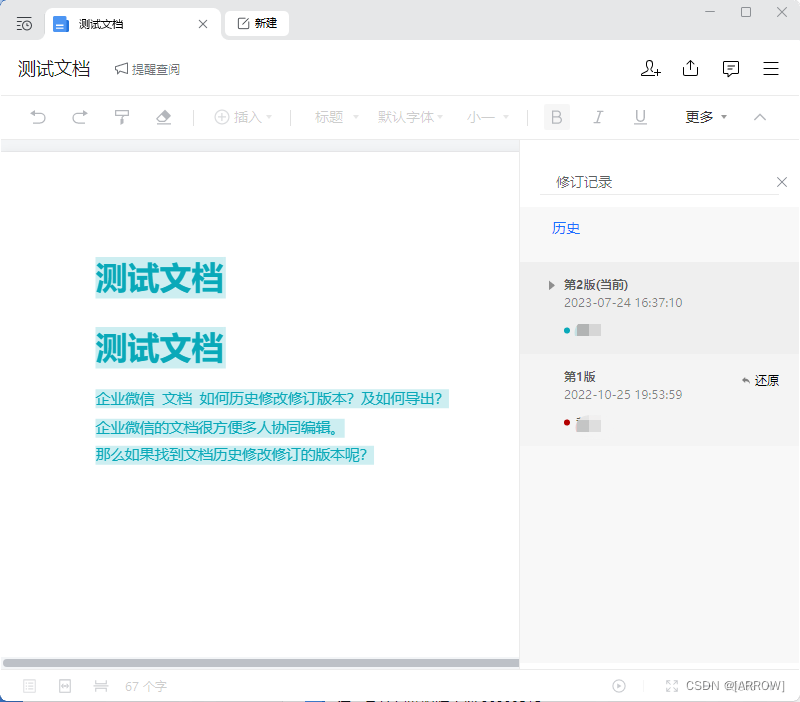Click the line about 如何历史修改修订版本
The image size is (800, 702).
(x=272, y=398)
